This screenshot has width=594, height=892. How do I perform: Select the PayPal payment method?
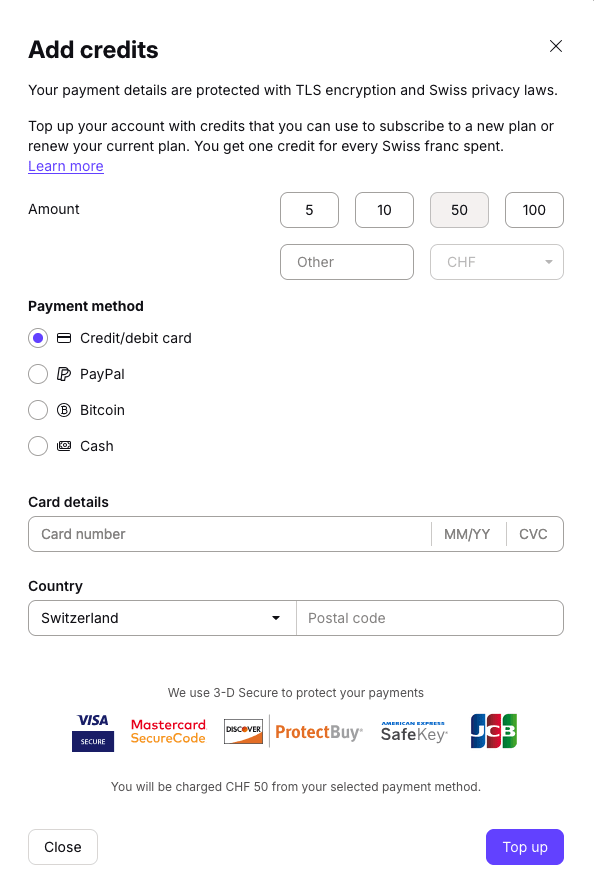(38, 374)
